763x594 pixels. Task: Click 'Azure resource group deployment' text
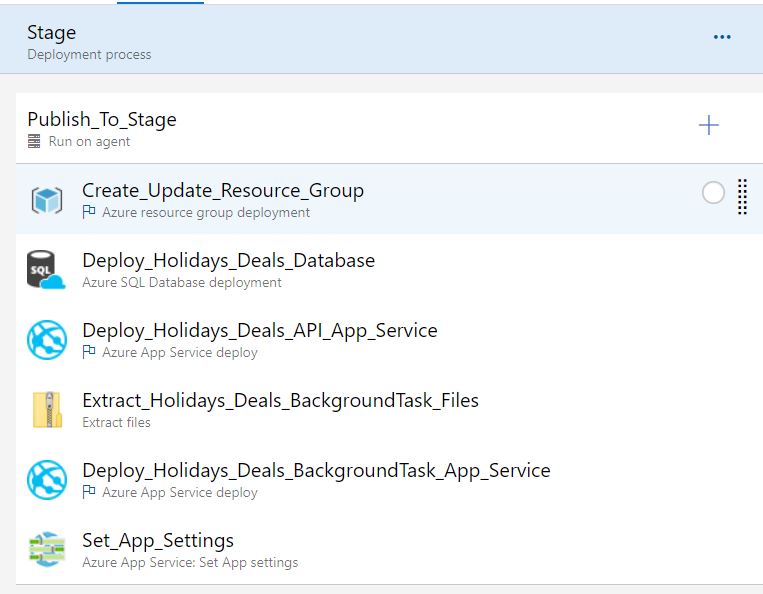click(206, 213)
